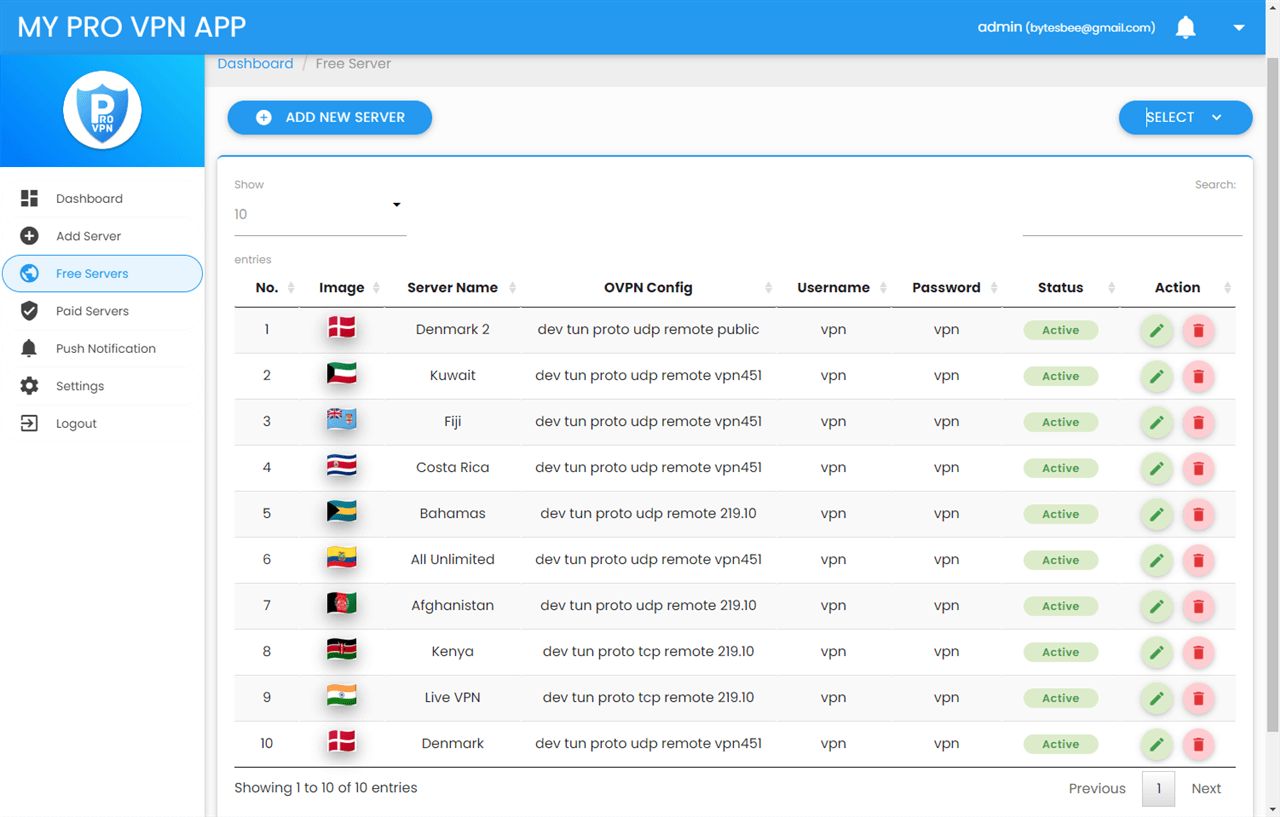
Task: Delete the Live VPN server
Action: pos(1198,698)
